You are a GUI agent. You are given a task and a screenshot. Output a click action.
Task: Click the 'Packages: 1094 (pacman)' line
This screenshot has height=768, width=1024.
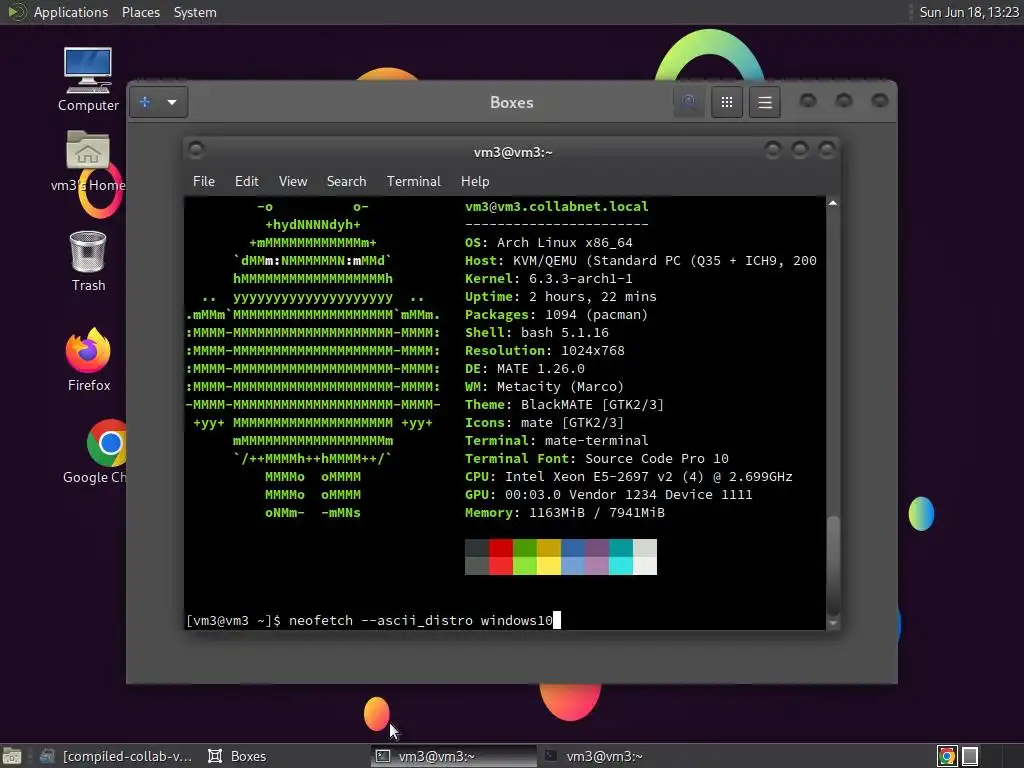tap(556, 315)
